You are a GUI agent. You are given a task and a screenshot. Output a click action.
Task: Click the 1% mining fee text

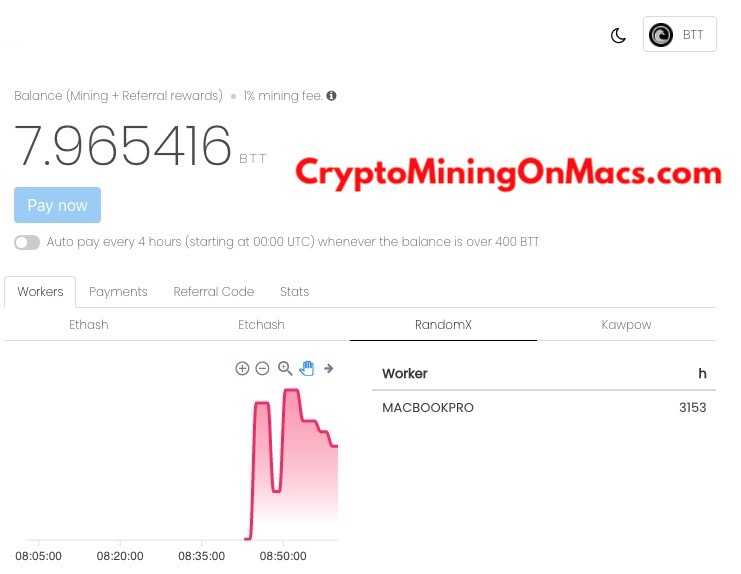tap(283, 96)
